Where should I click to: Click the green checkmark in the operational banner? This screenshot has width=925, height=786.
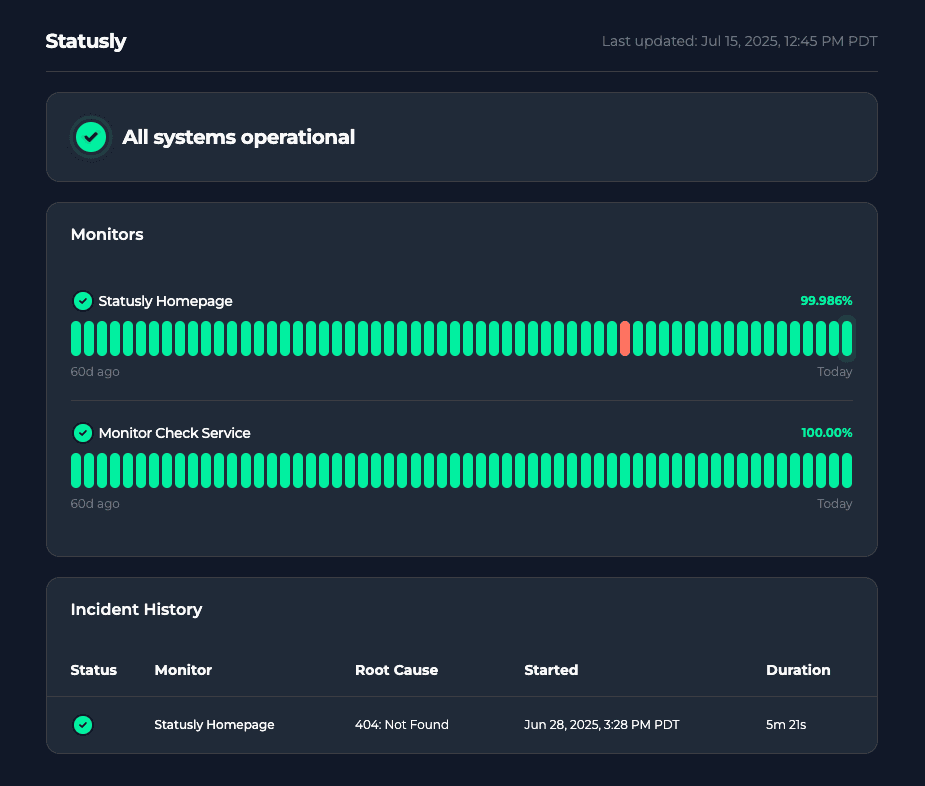click(x=90, y=137)
